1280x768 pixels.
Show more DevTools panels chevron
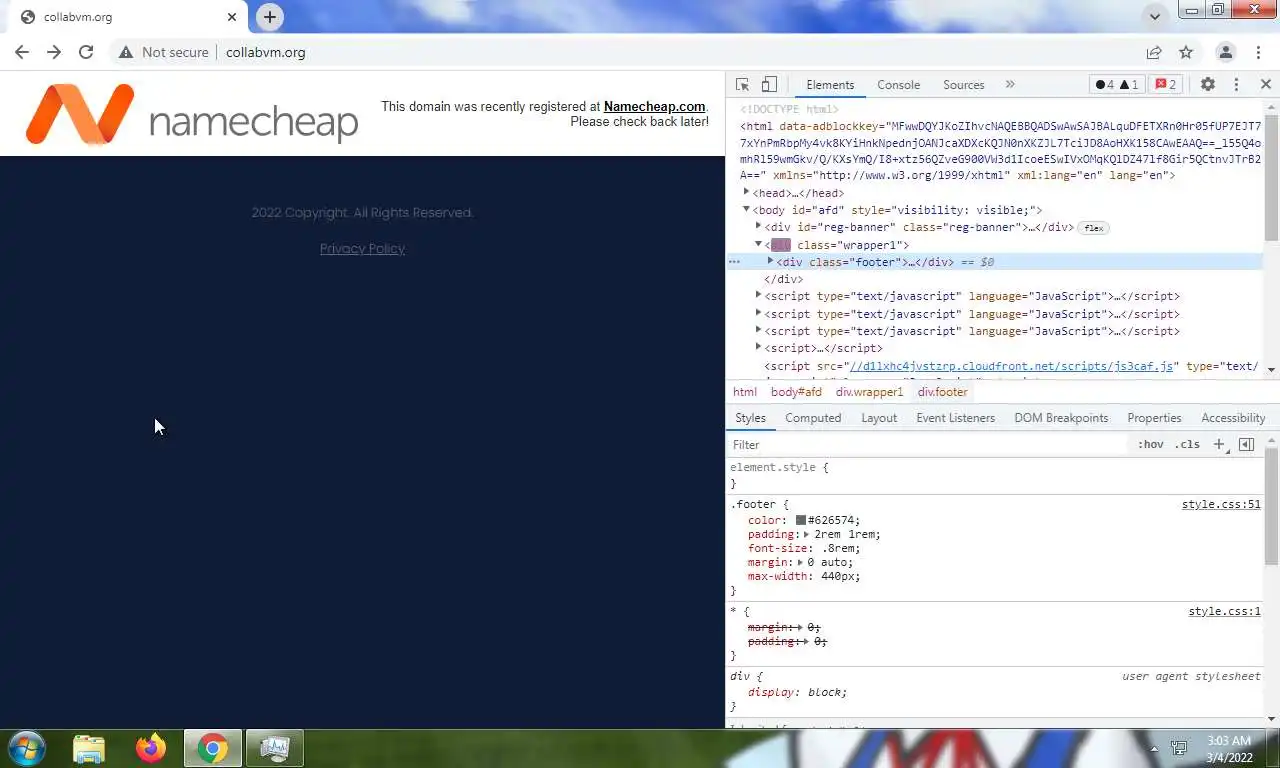(1010, 85)
